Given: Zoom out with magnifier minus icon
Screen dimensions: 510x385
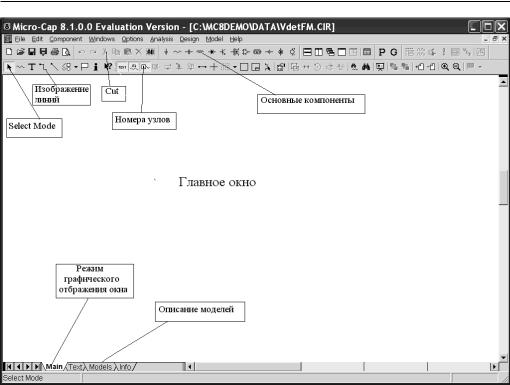Looking at the screenshot, I should [x=457, y=67].
